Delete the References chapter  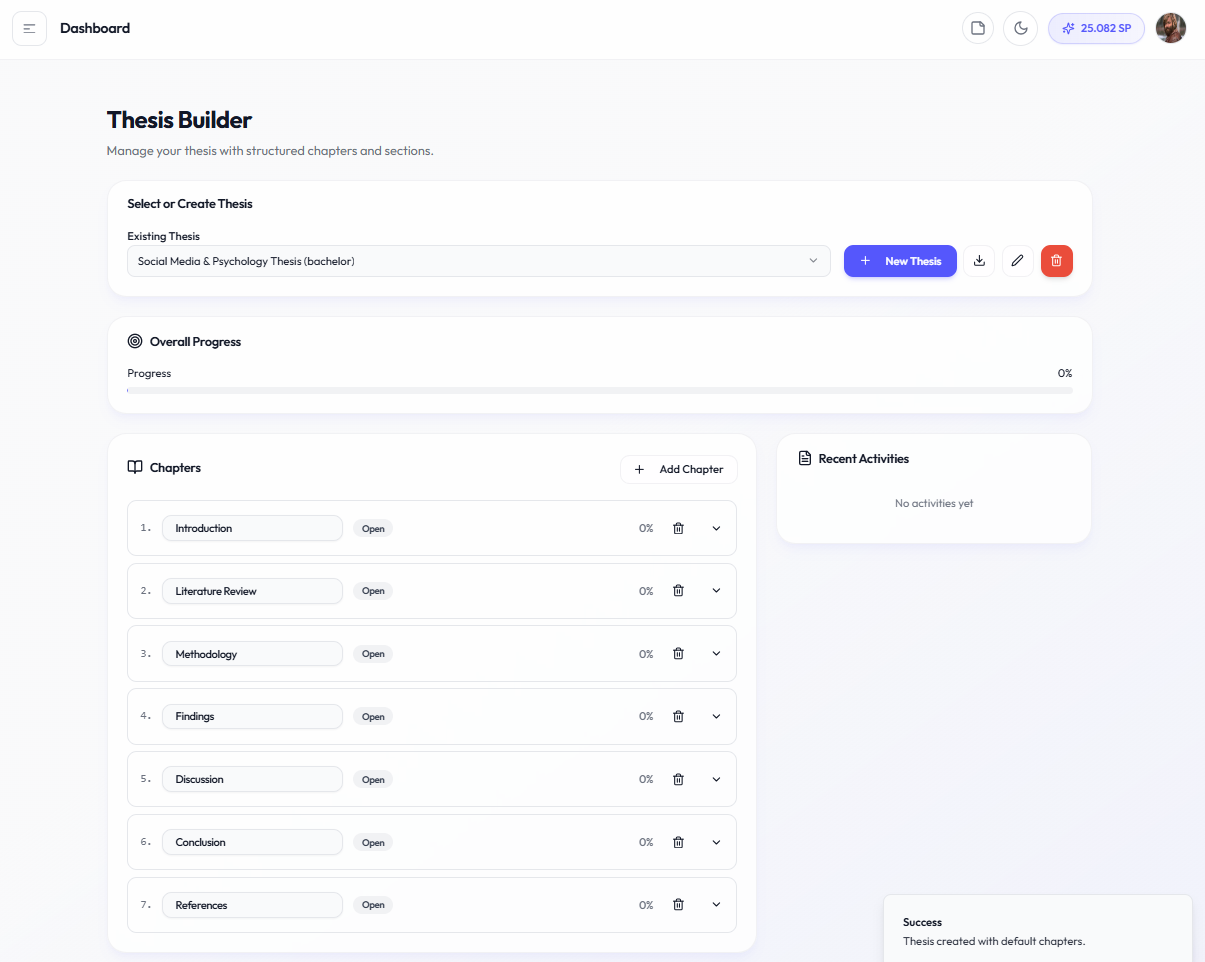[678, 905]
